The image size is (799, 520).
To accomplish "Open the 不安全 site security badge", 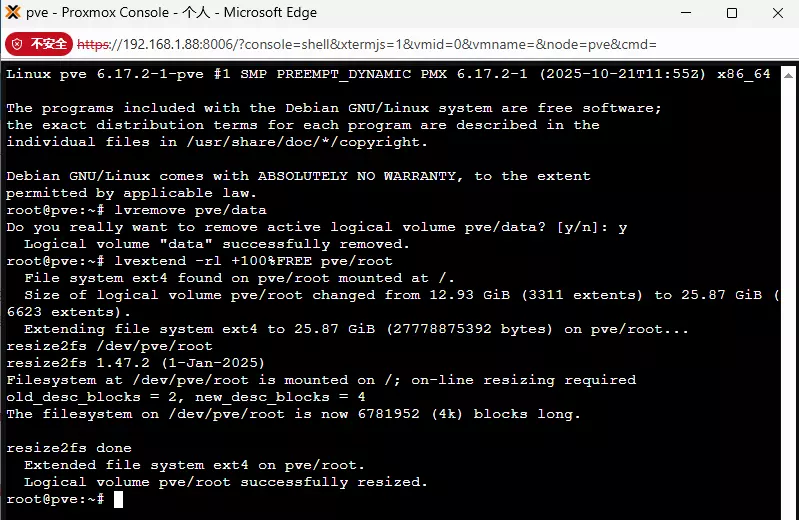I will 39,44.
